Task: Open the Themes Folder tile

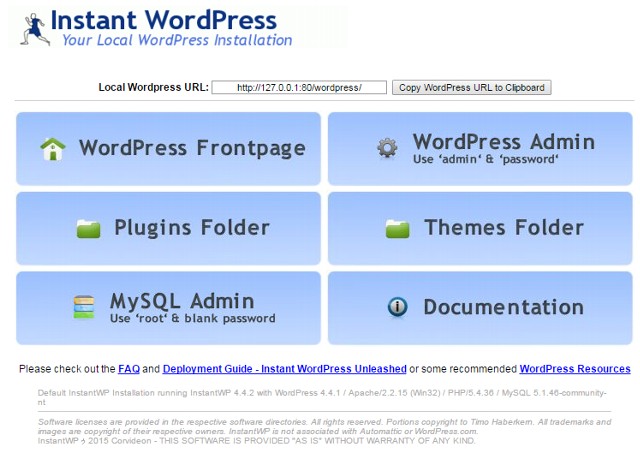Action: 480,228
